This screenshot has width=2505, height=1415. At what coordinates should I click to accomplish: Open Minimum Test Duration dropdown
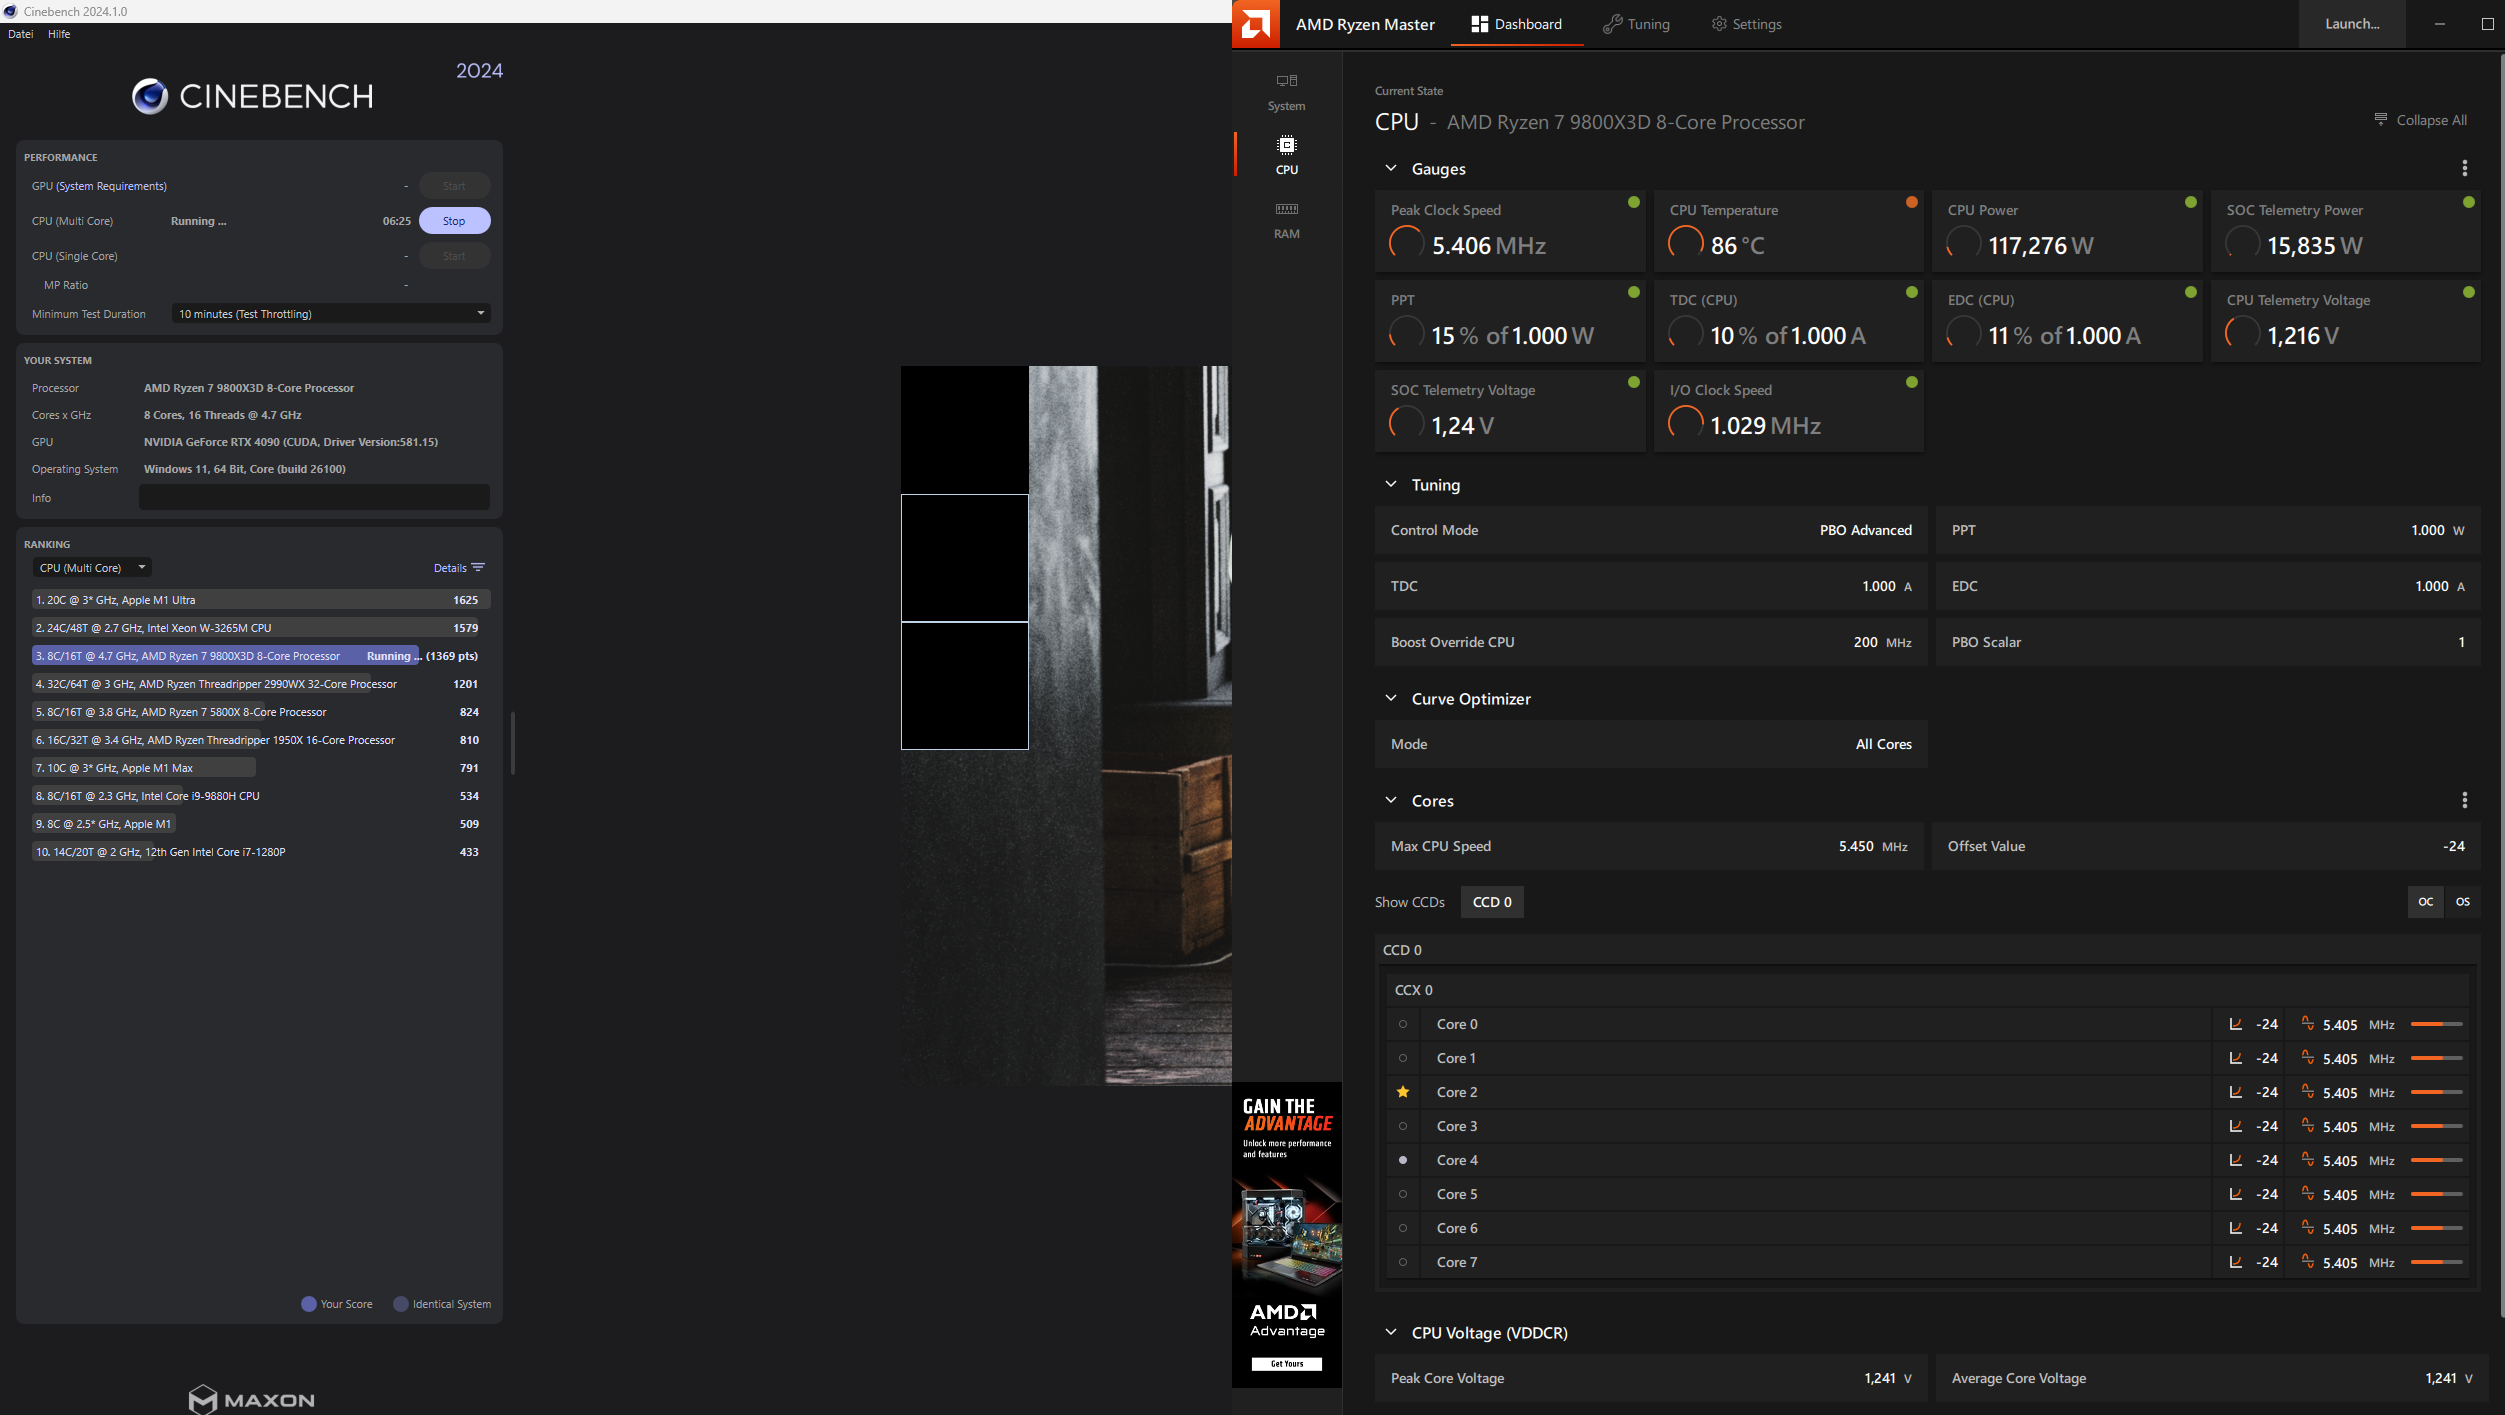point(330,314)
